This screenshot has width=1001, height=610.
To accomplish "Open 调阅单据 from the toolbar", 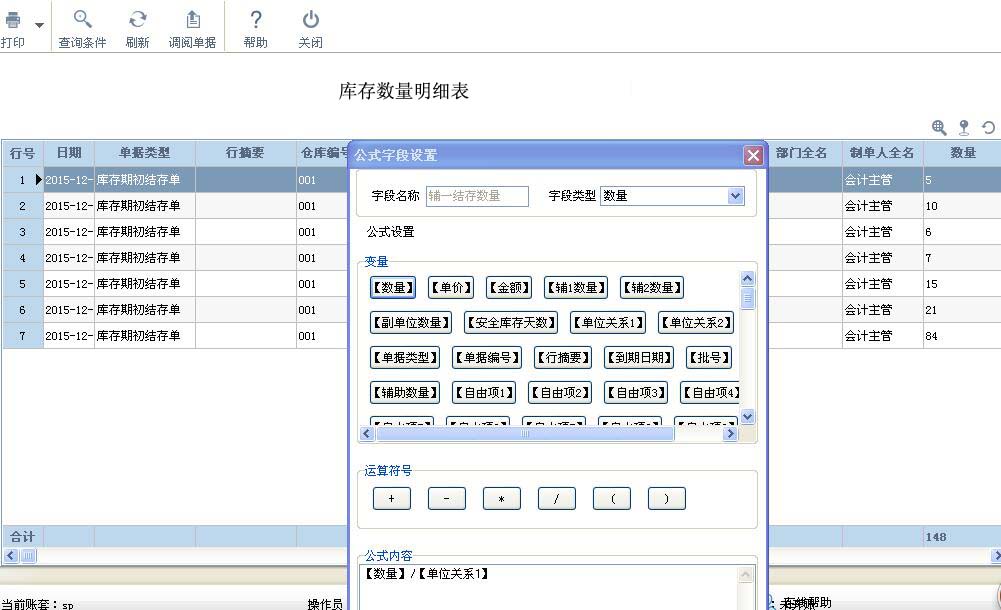I will point(192,20).
